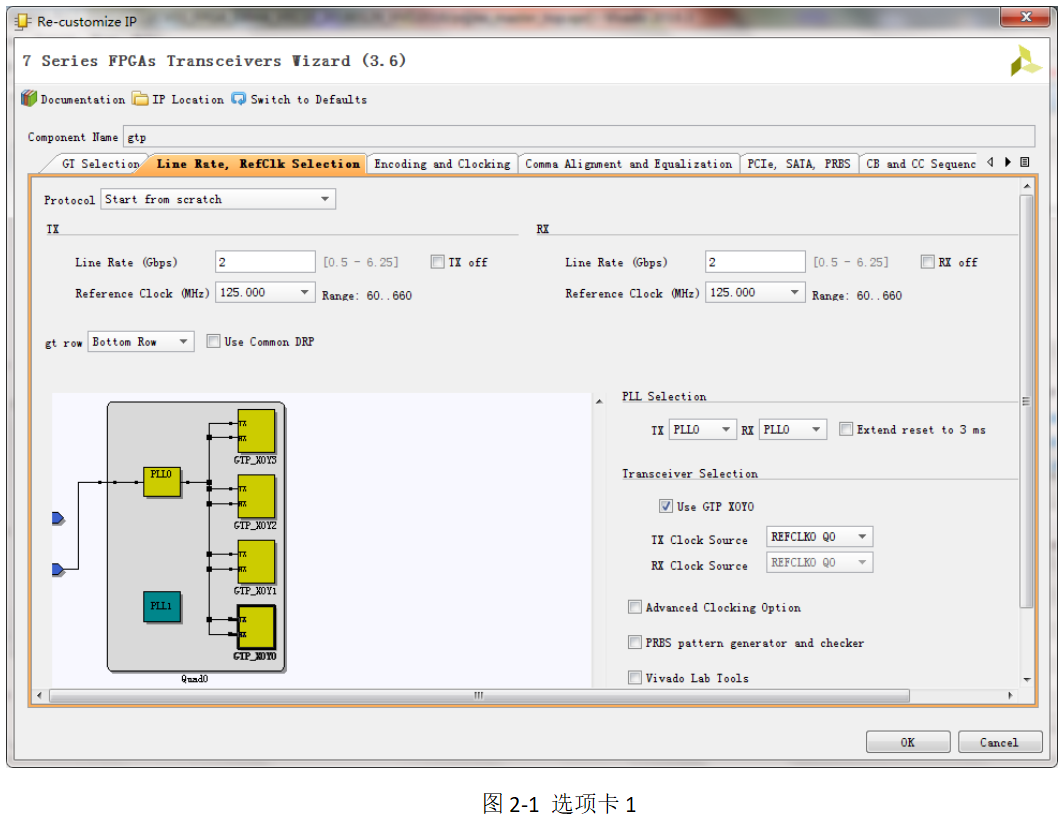Toggle the TX off checkbox
Viewport: 1062px width, 820px height.
(x=438, y=262)
